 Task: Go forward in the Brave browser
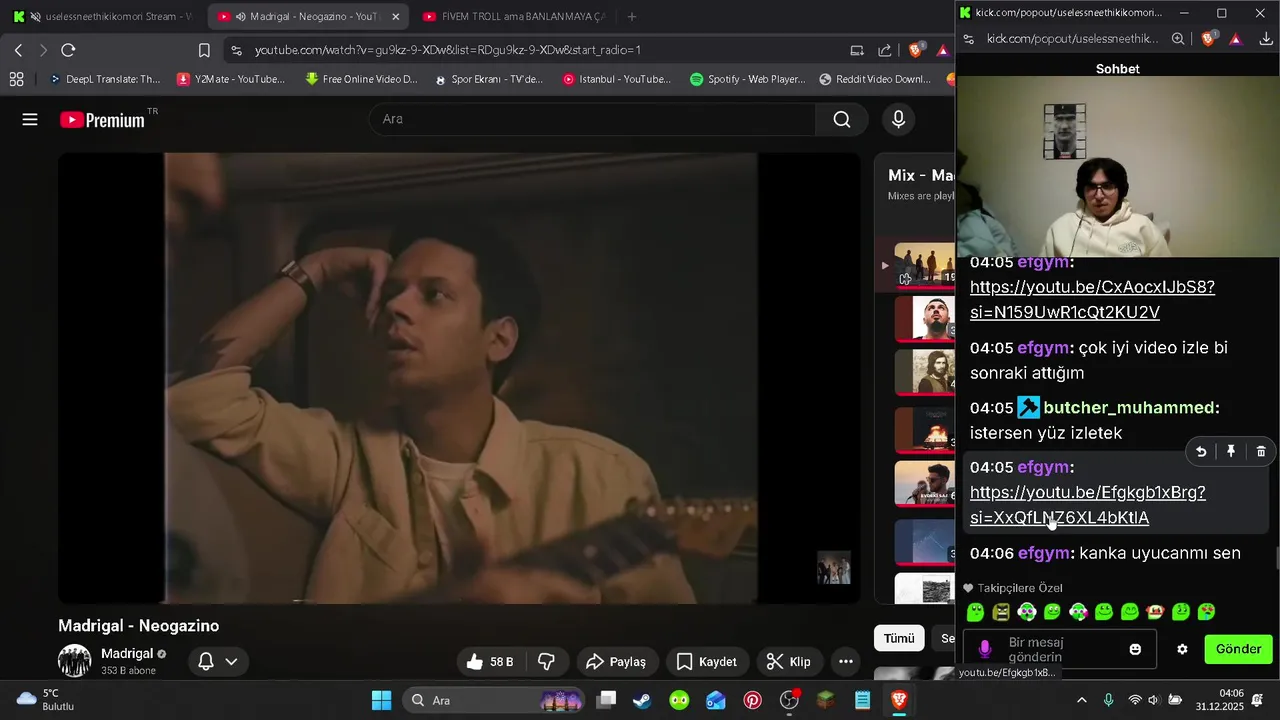[x=42, y=50]
